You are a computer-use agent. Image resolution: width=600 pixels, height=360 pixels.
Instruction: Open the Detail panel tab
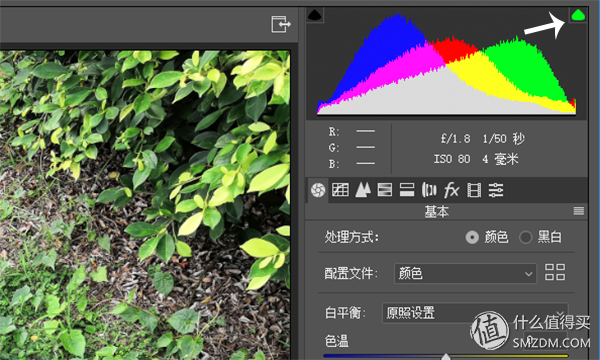tap(363, 190)
